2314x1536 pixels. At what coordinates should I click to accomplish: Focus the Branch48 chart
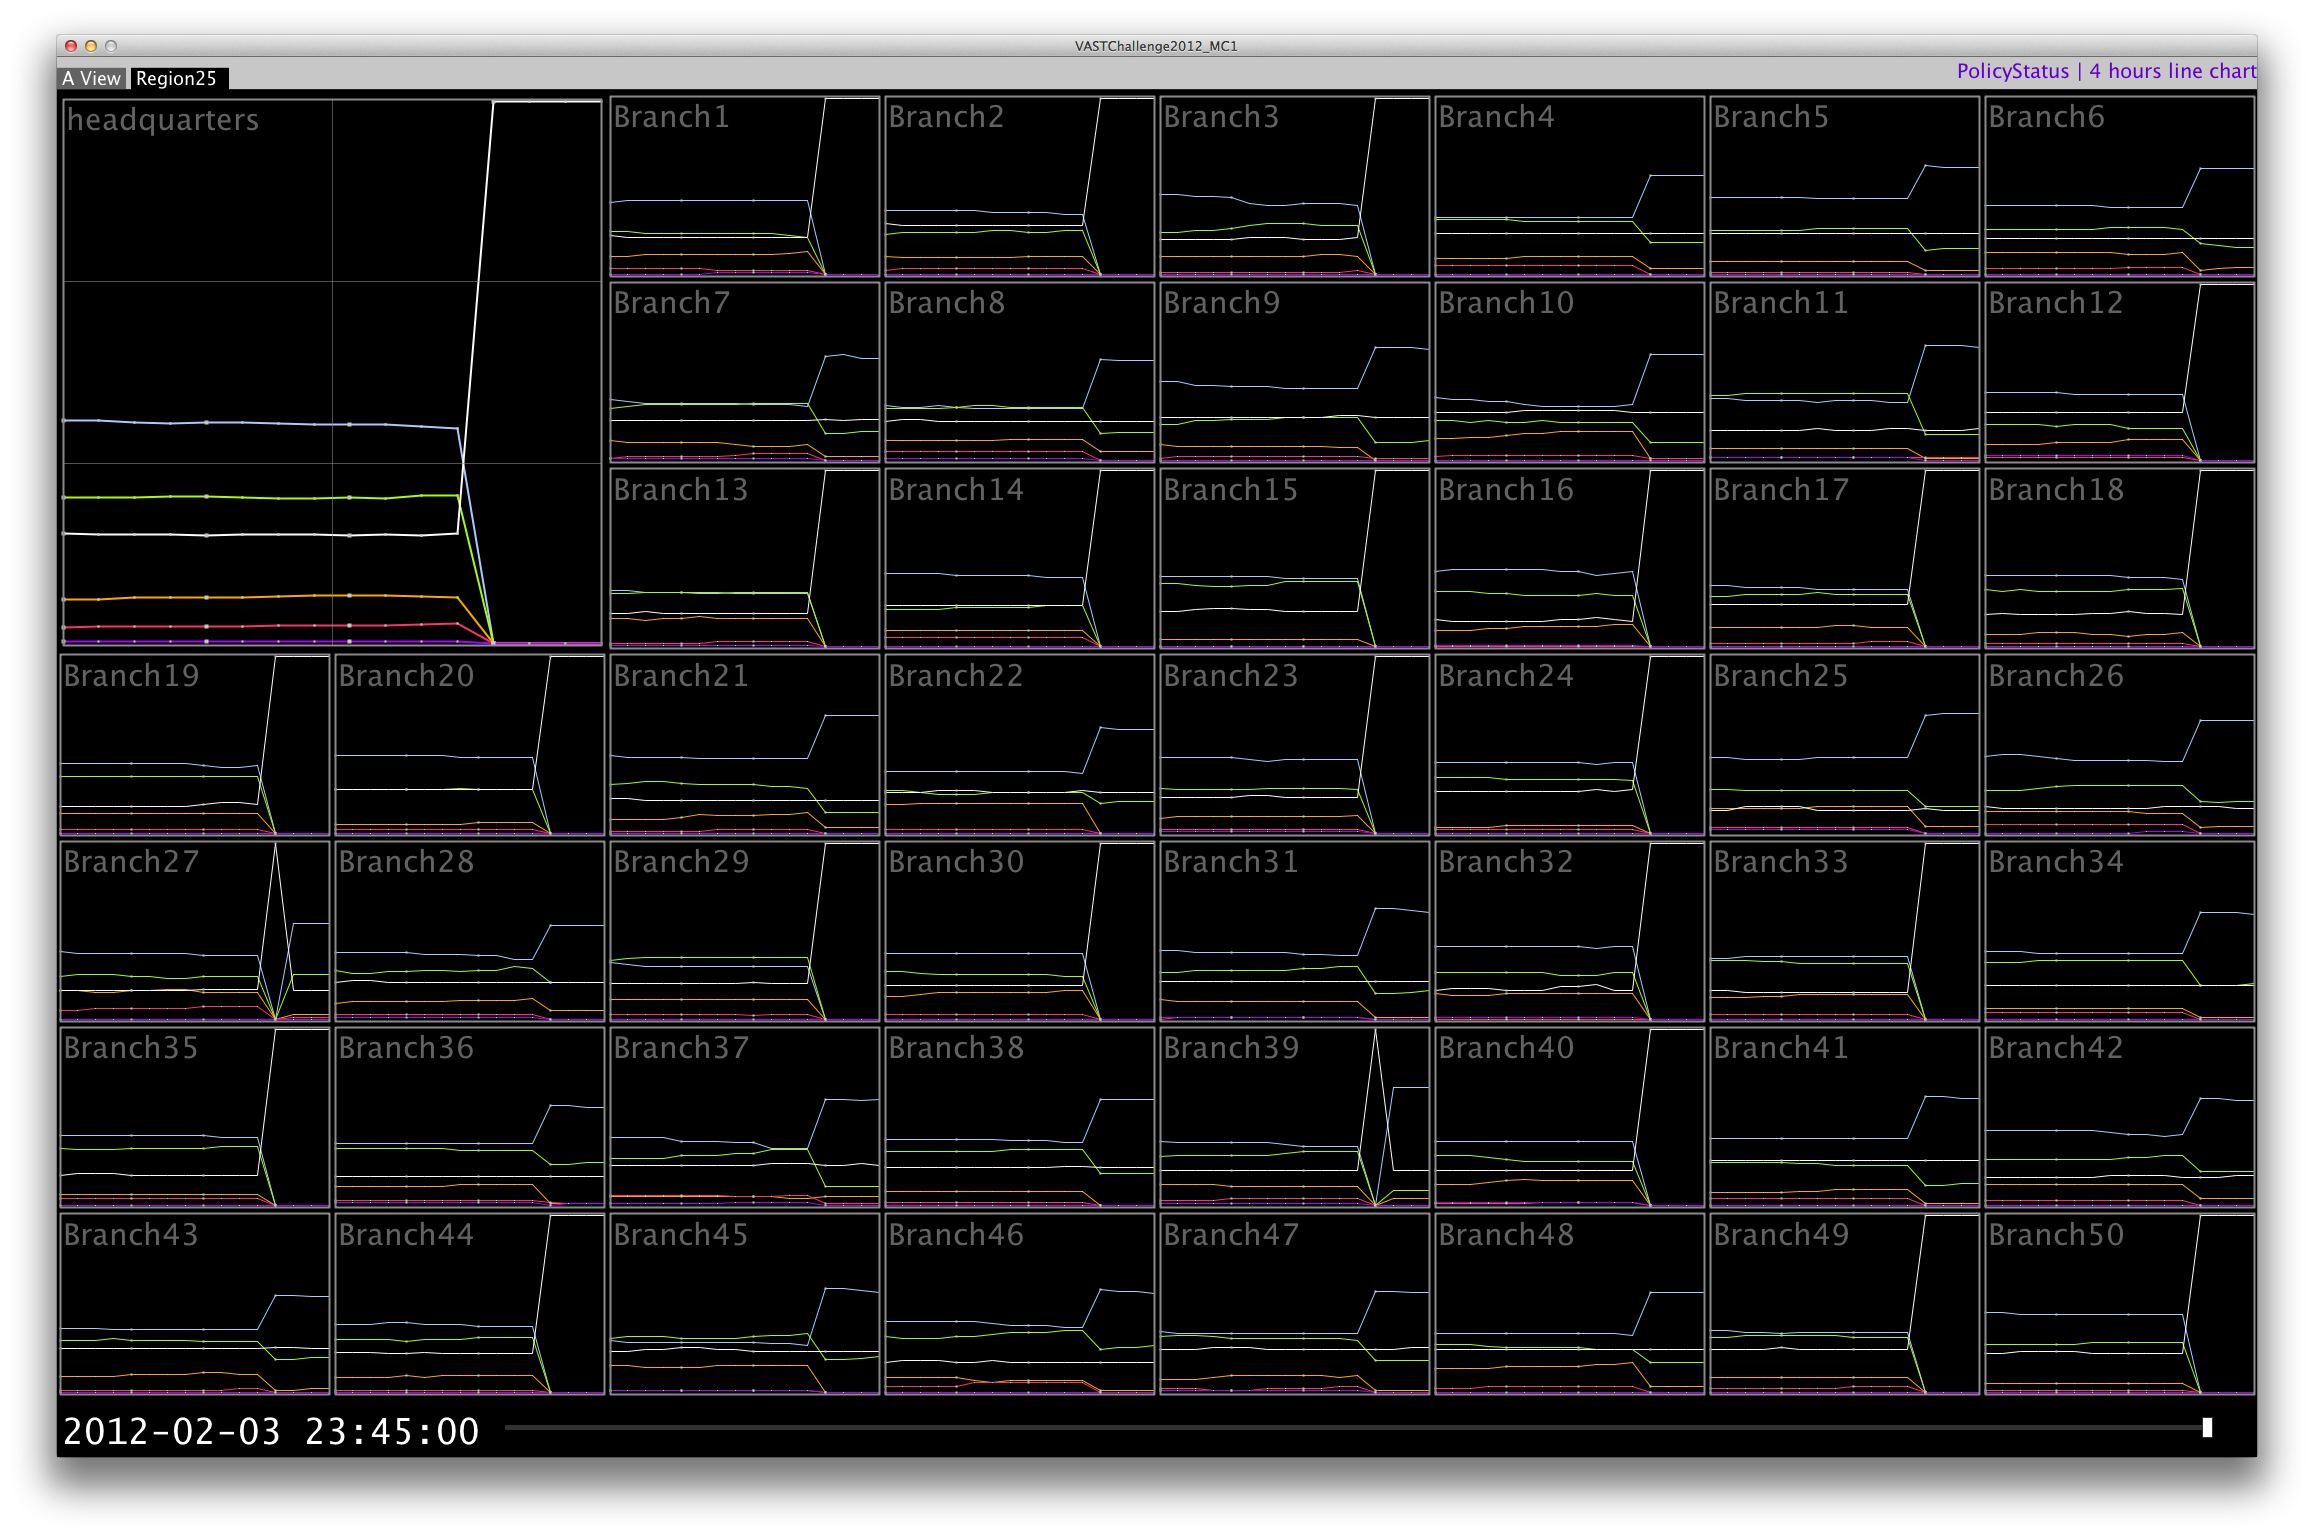(1570, 1304)
